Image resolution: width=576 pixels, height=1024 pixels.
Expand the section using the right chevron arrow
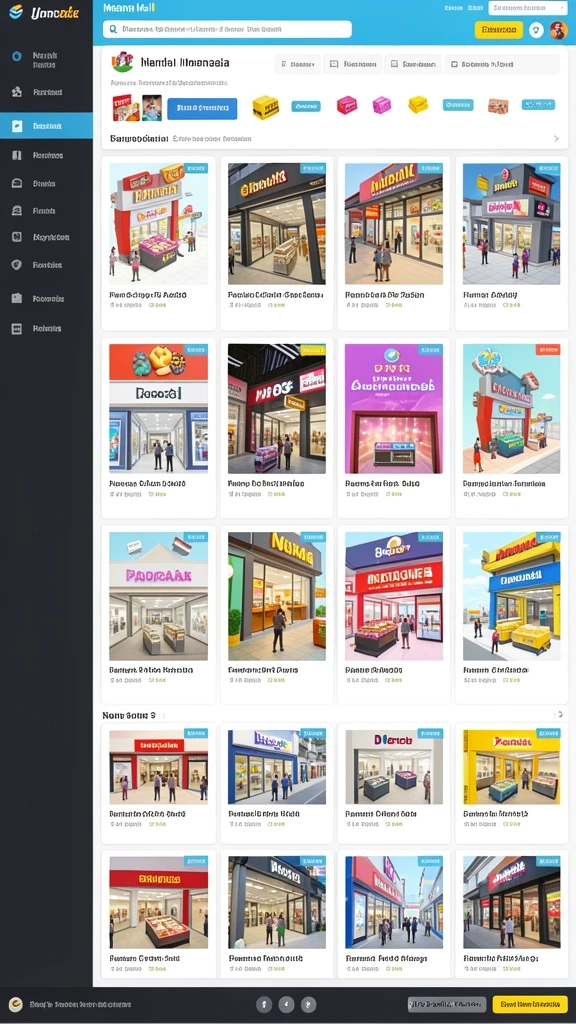[x=556, y=138]
